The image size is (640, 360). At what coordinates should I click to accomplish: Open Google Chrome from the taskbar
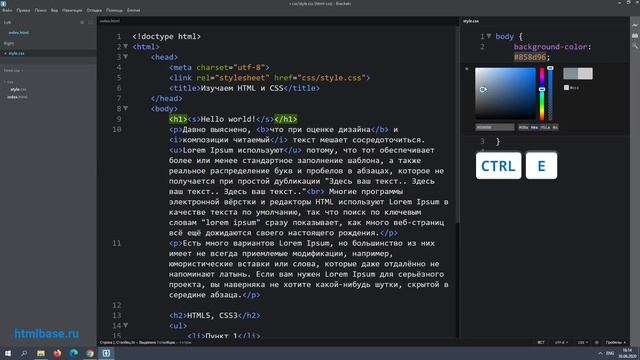pos(90,353)
